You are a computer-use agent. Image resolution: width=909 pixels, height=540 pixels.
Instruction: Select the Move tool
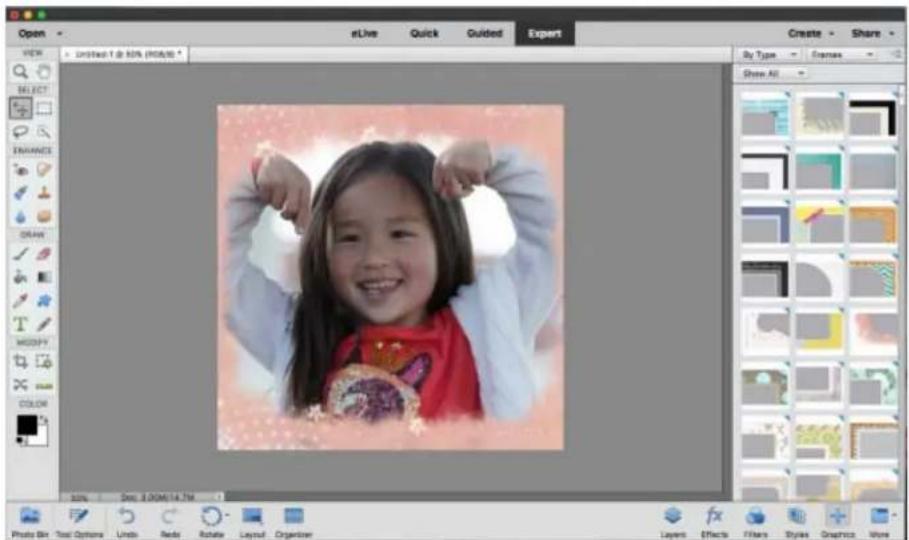(x=20, y=108)
